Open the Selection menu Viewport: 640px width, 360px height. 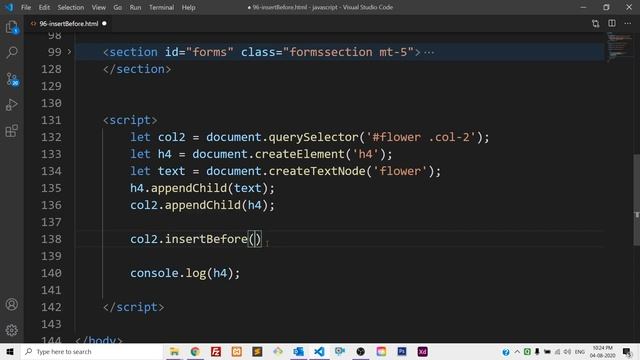point(71,7)
